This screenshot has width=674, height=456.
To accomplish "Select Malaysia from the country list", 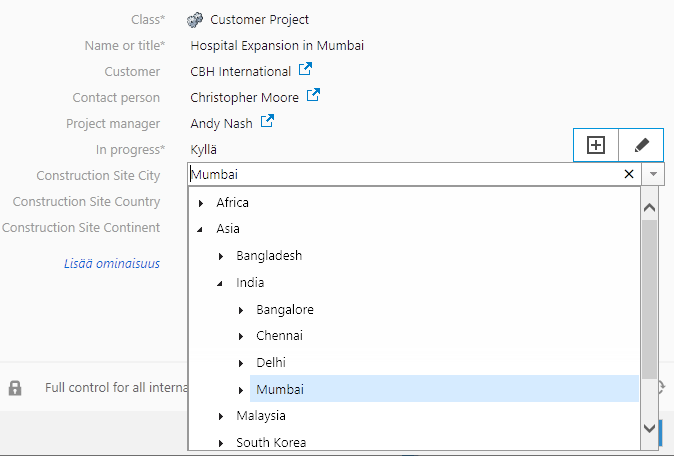I will pos(261,415).
